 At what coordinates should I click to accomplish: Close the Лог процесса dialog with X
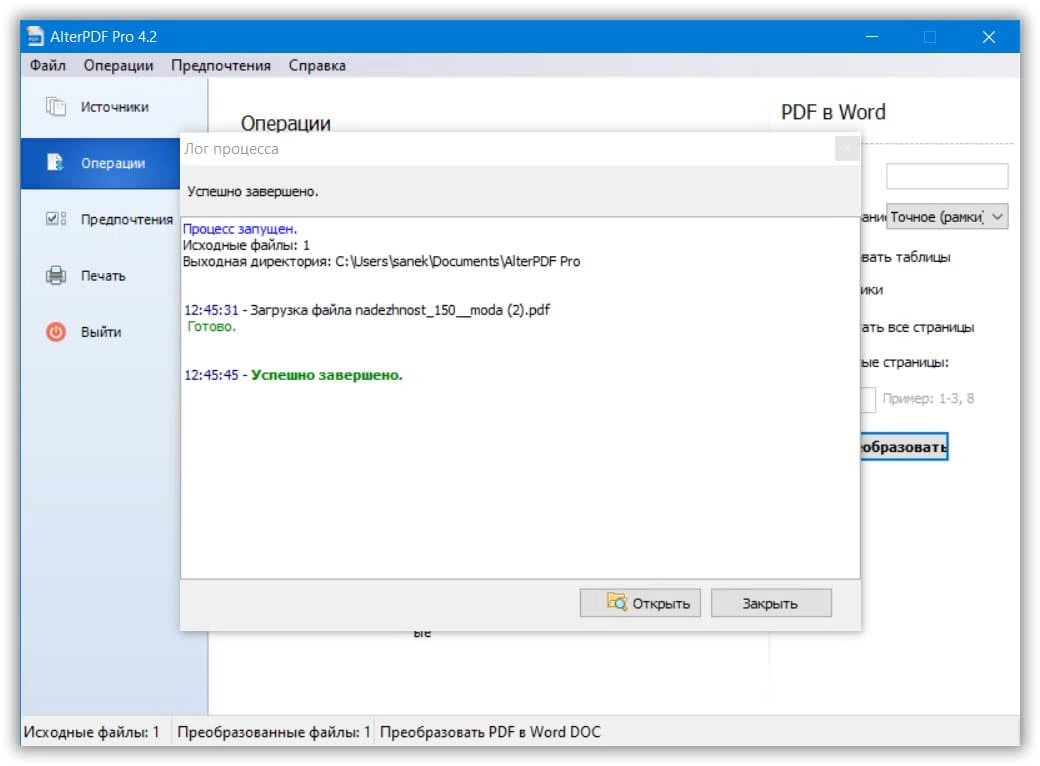click(847, 149)
